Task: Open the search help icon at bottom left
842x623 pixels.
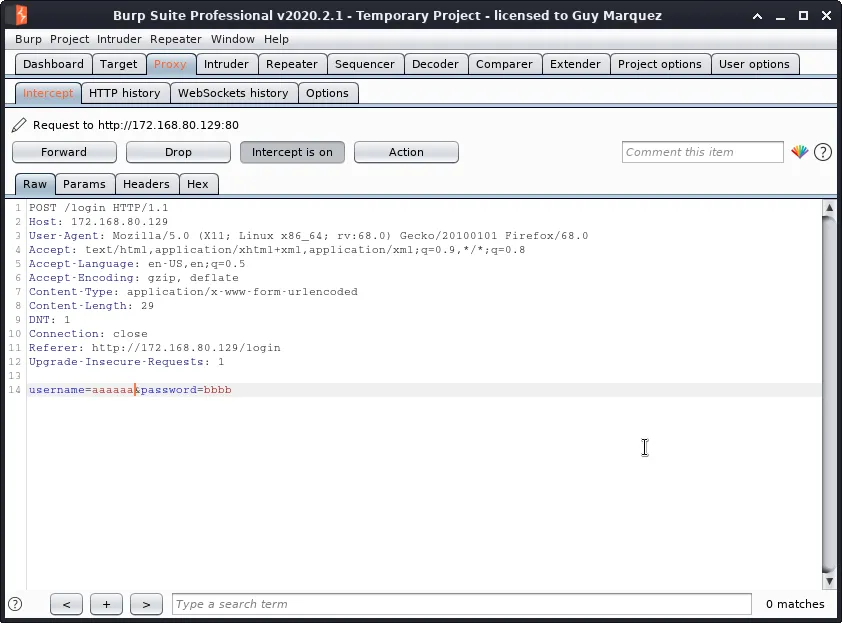Action: tap(15, 604)
